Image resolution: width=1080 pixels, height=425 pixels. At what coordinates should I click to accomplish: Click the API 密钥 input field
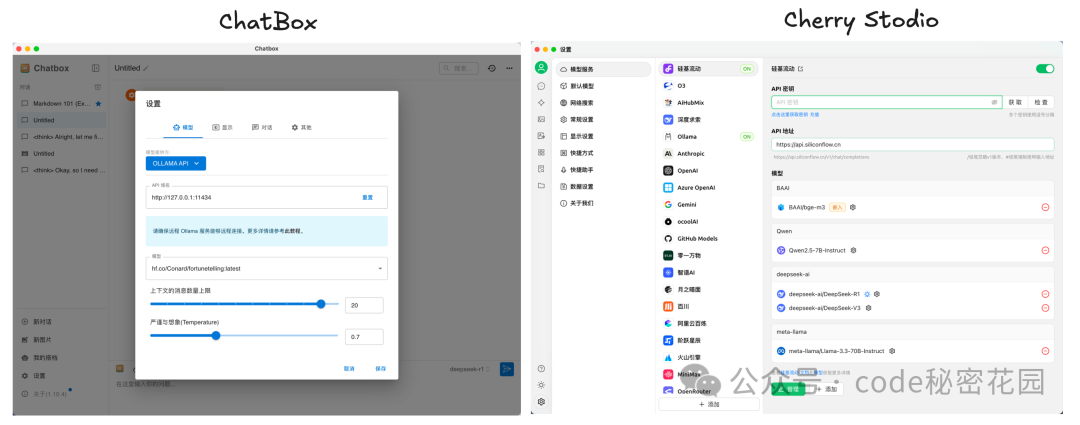886,102
